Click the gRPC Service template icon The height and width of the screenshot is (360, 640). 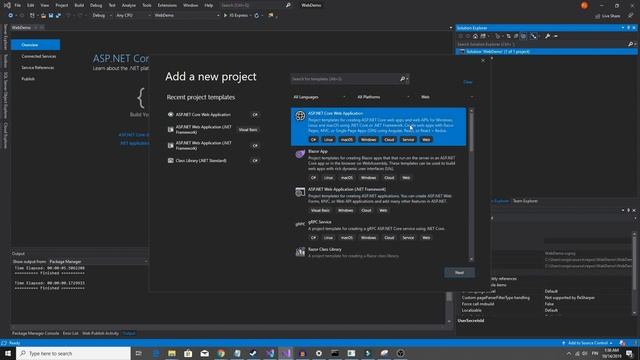(300, 224)
